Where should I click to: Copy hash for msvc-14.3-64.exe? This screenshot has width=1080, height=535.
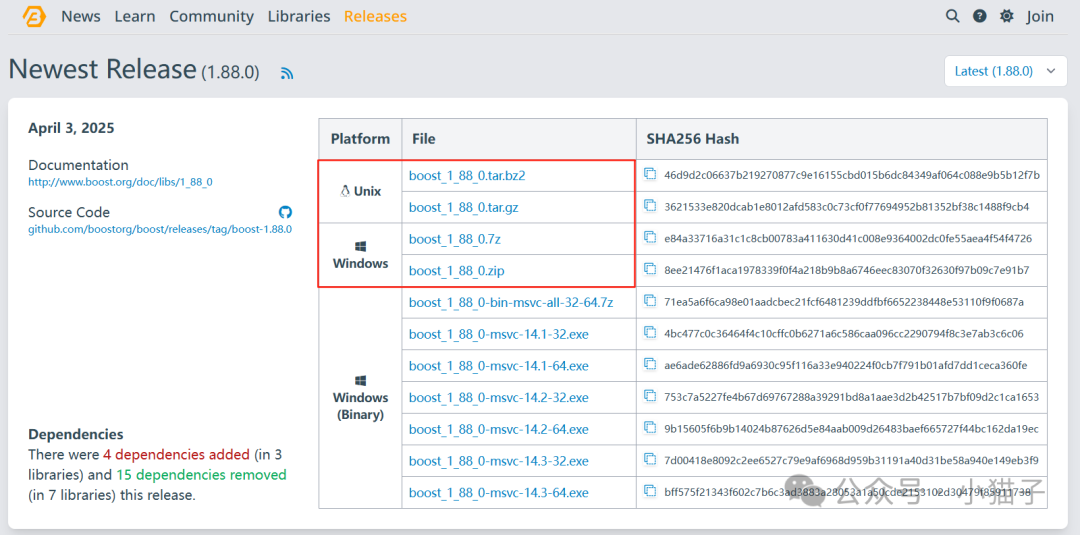tap(650, 491)
